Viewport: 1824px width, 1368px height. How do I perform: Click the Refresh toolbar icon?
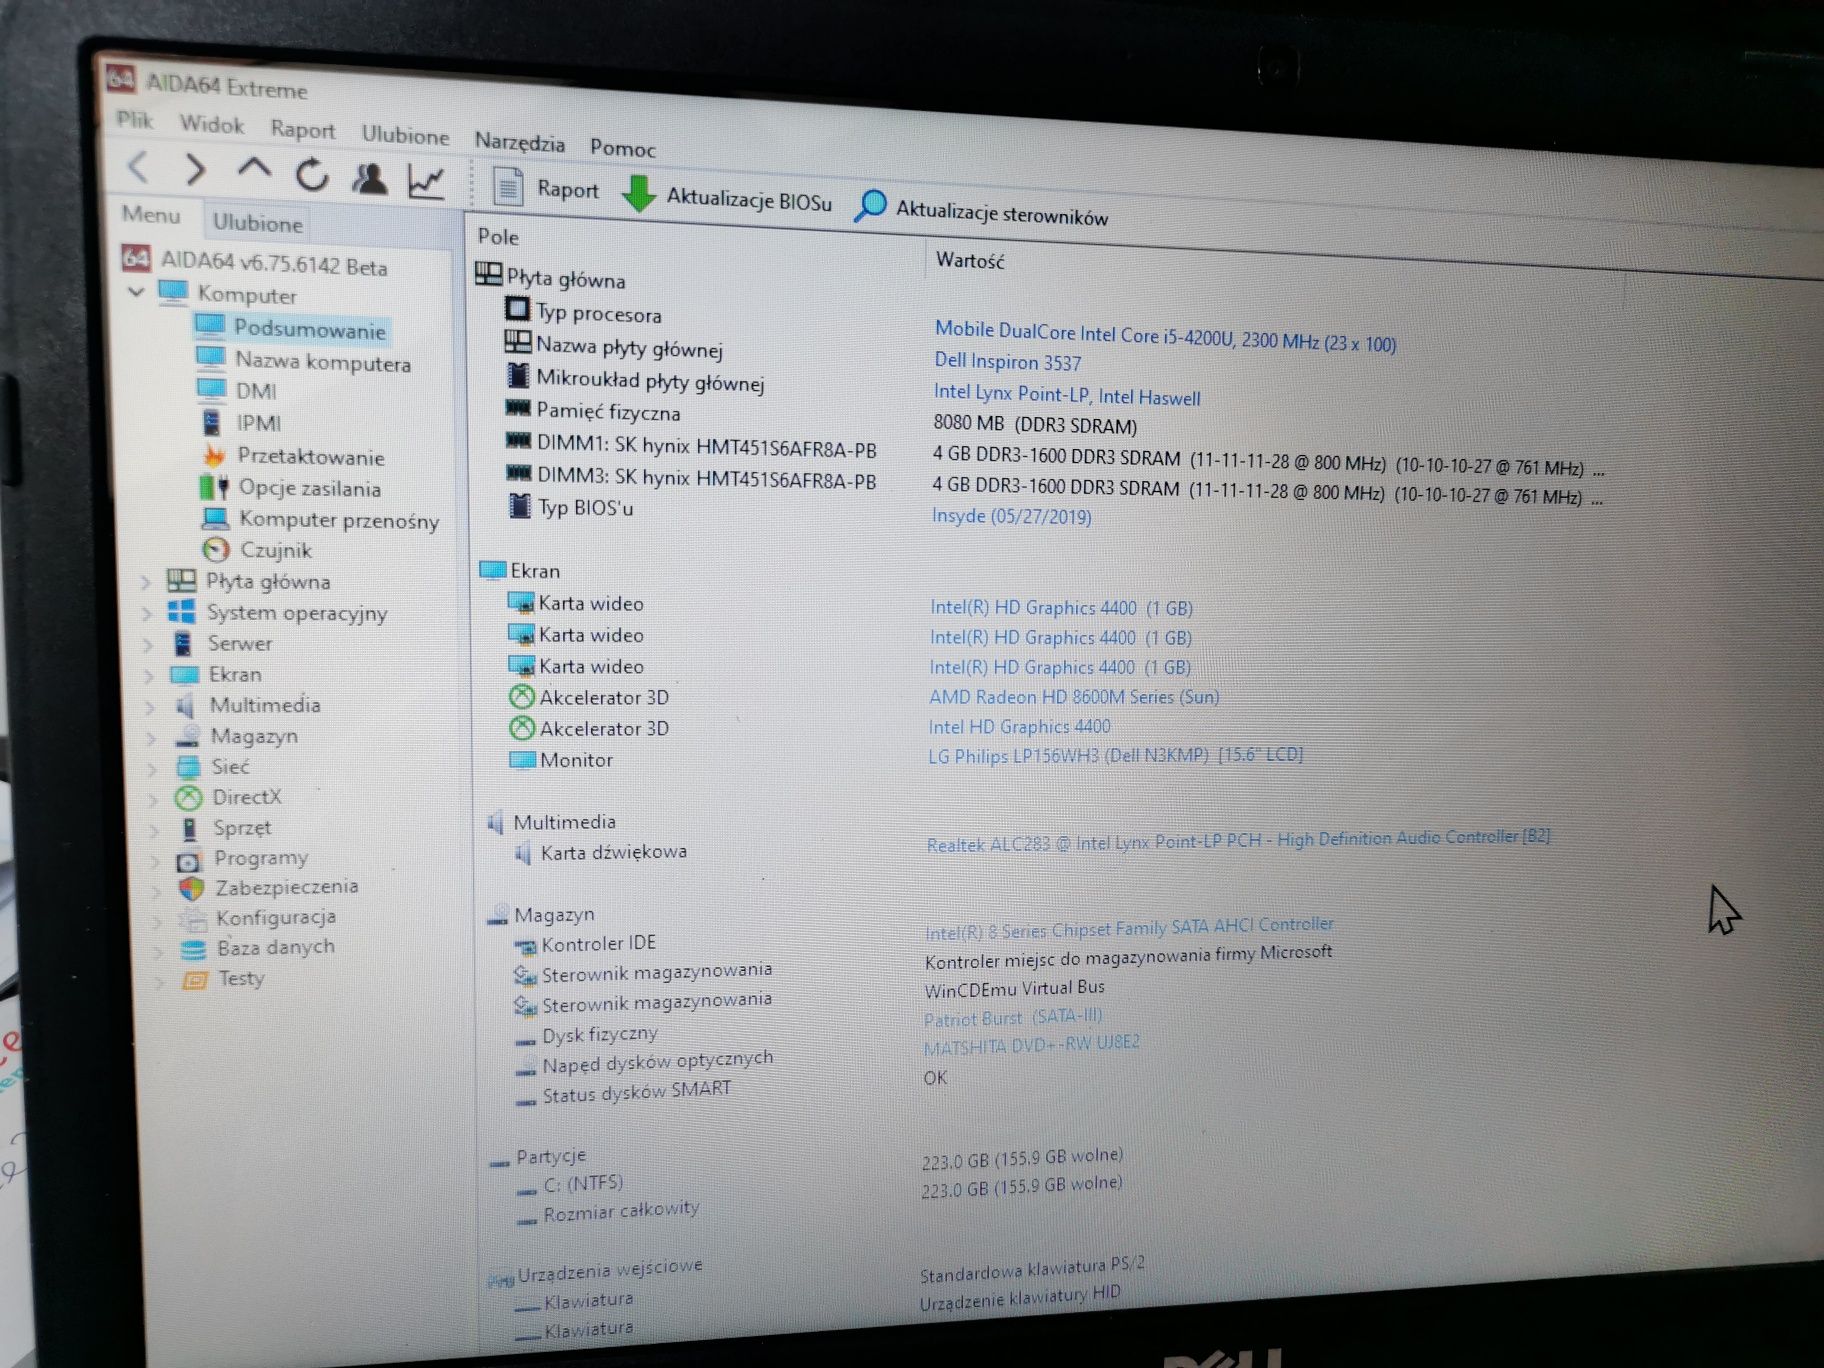click(x=312, y=175)
